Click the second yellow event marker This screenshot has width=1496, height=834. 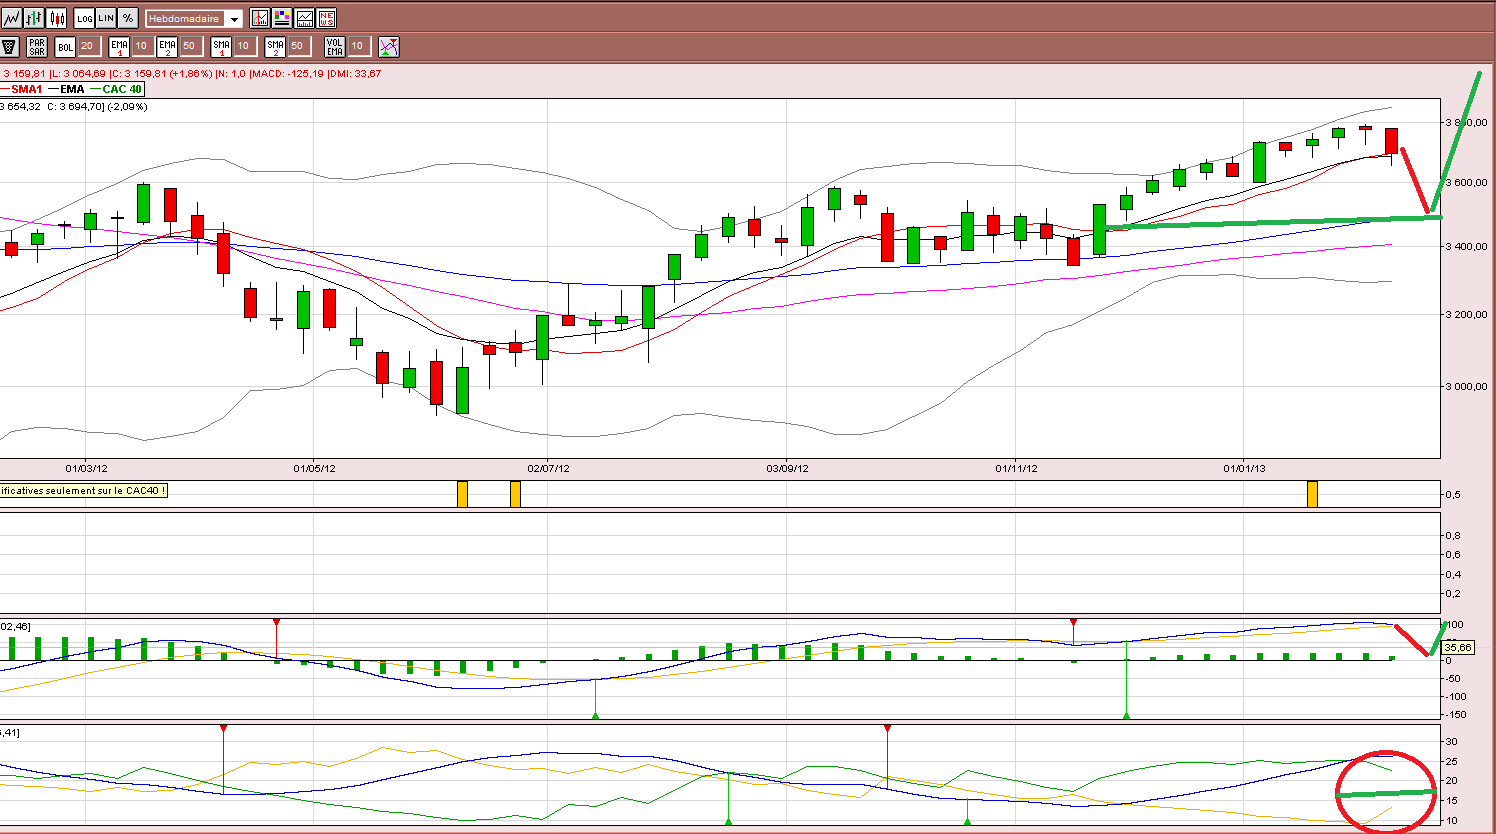(515, 494)
